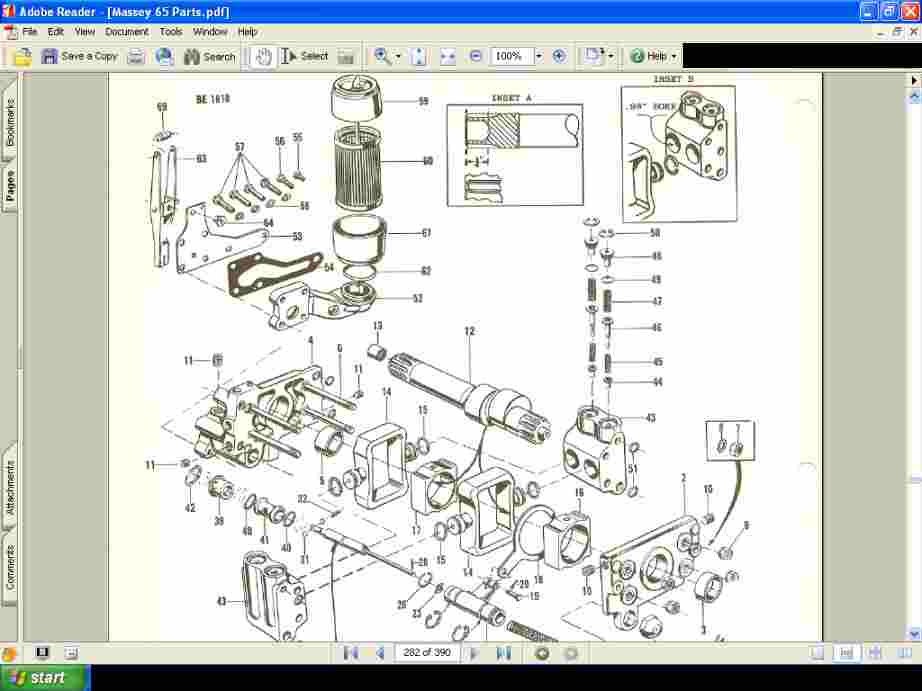
Task: Open the Help menu in the menu bar
Action: [248, 32]
